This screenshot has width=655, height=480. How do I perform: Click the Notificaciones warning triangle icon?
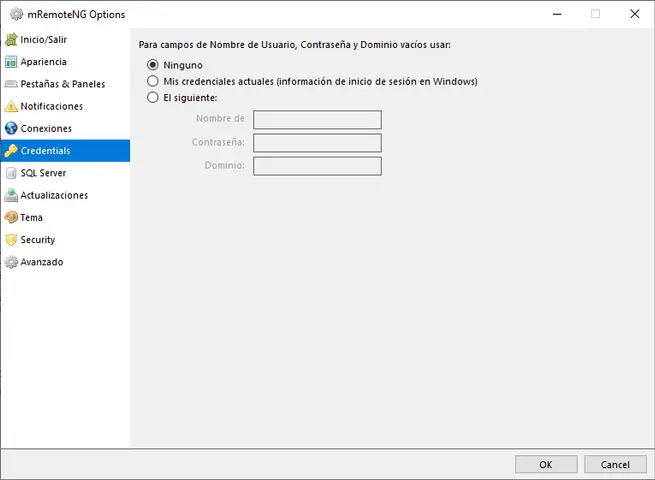[11, 106]
